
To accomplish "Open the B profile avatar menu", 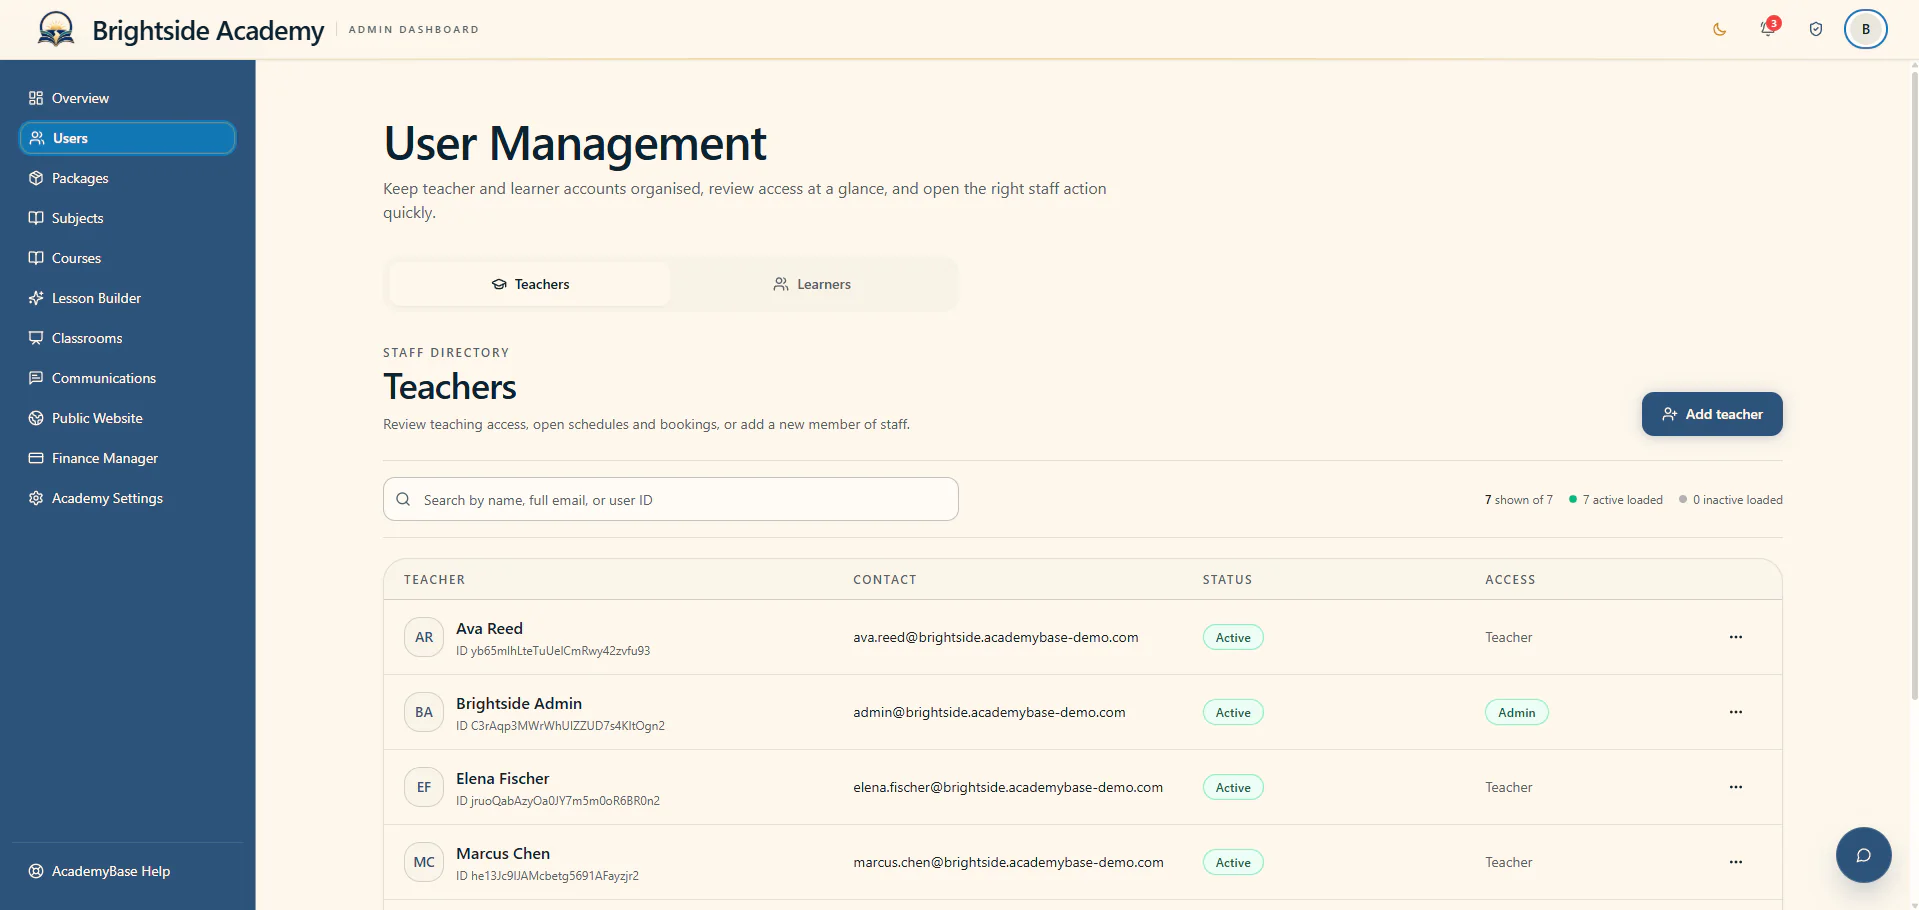I will (x=1866, y=29).
